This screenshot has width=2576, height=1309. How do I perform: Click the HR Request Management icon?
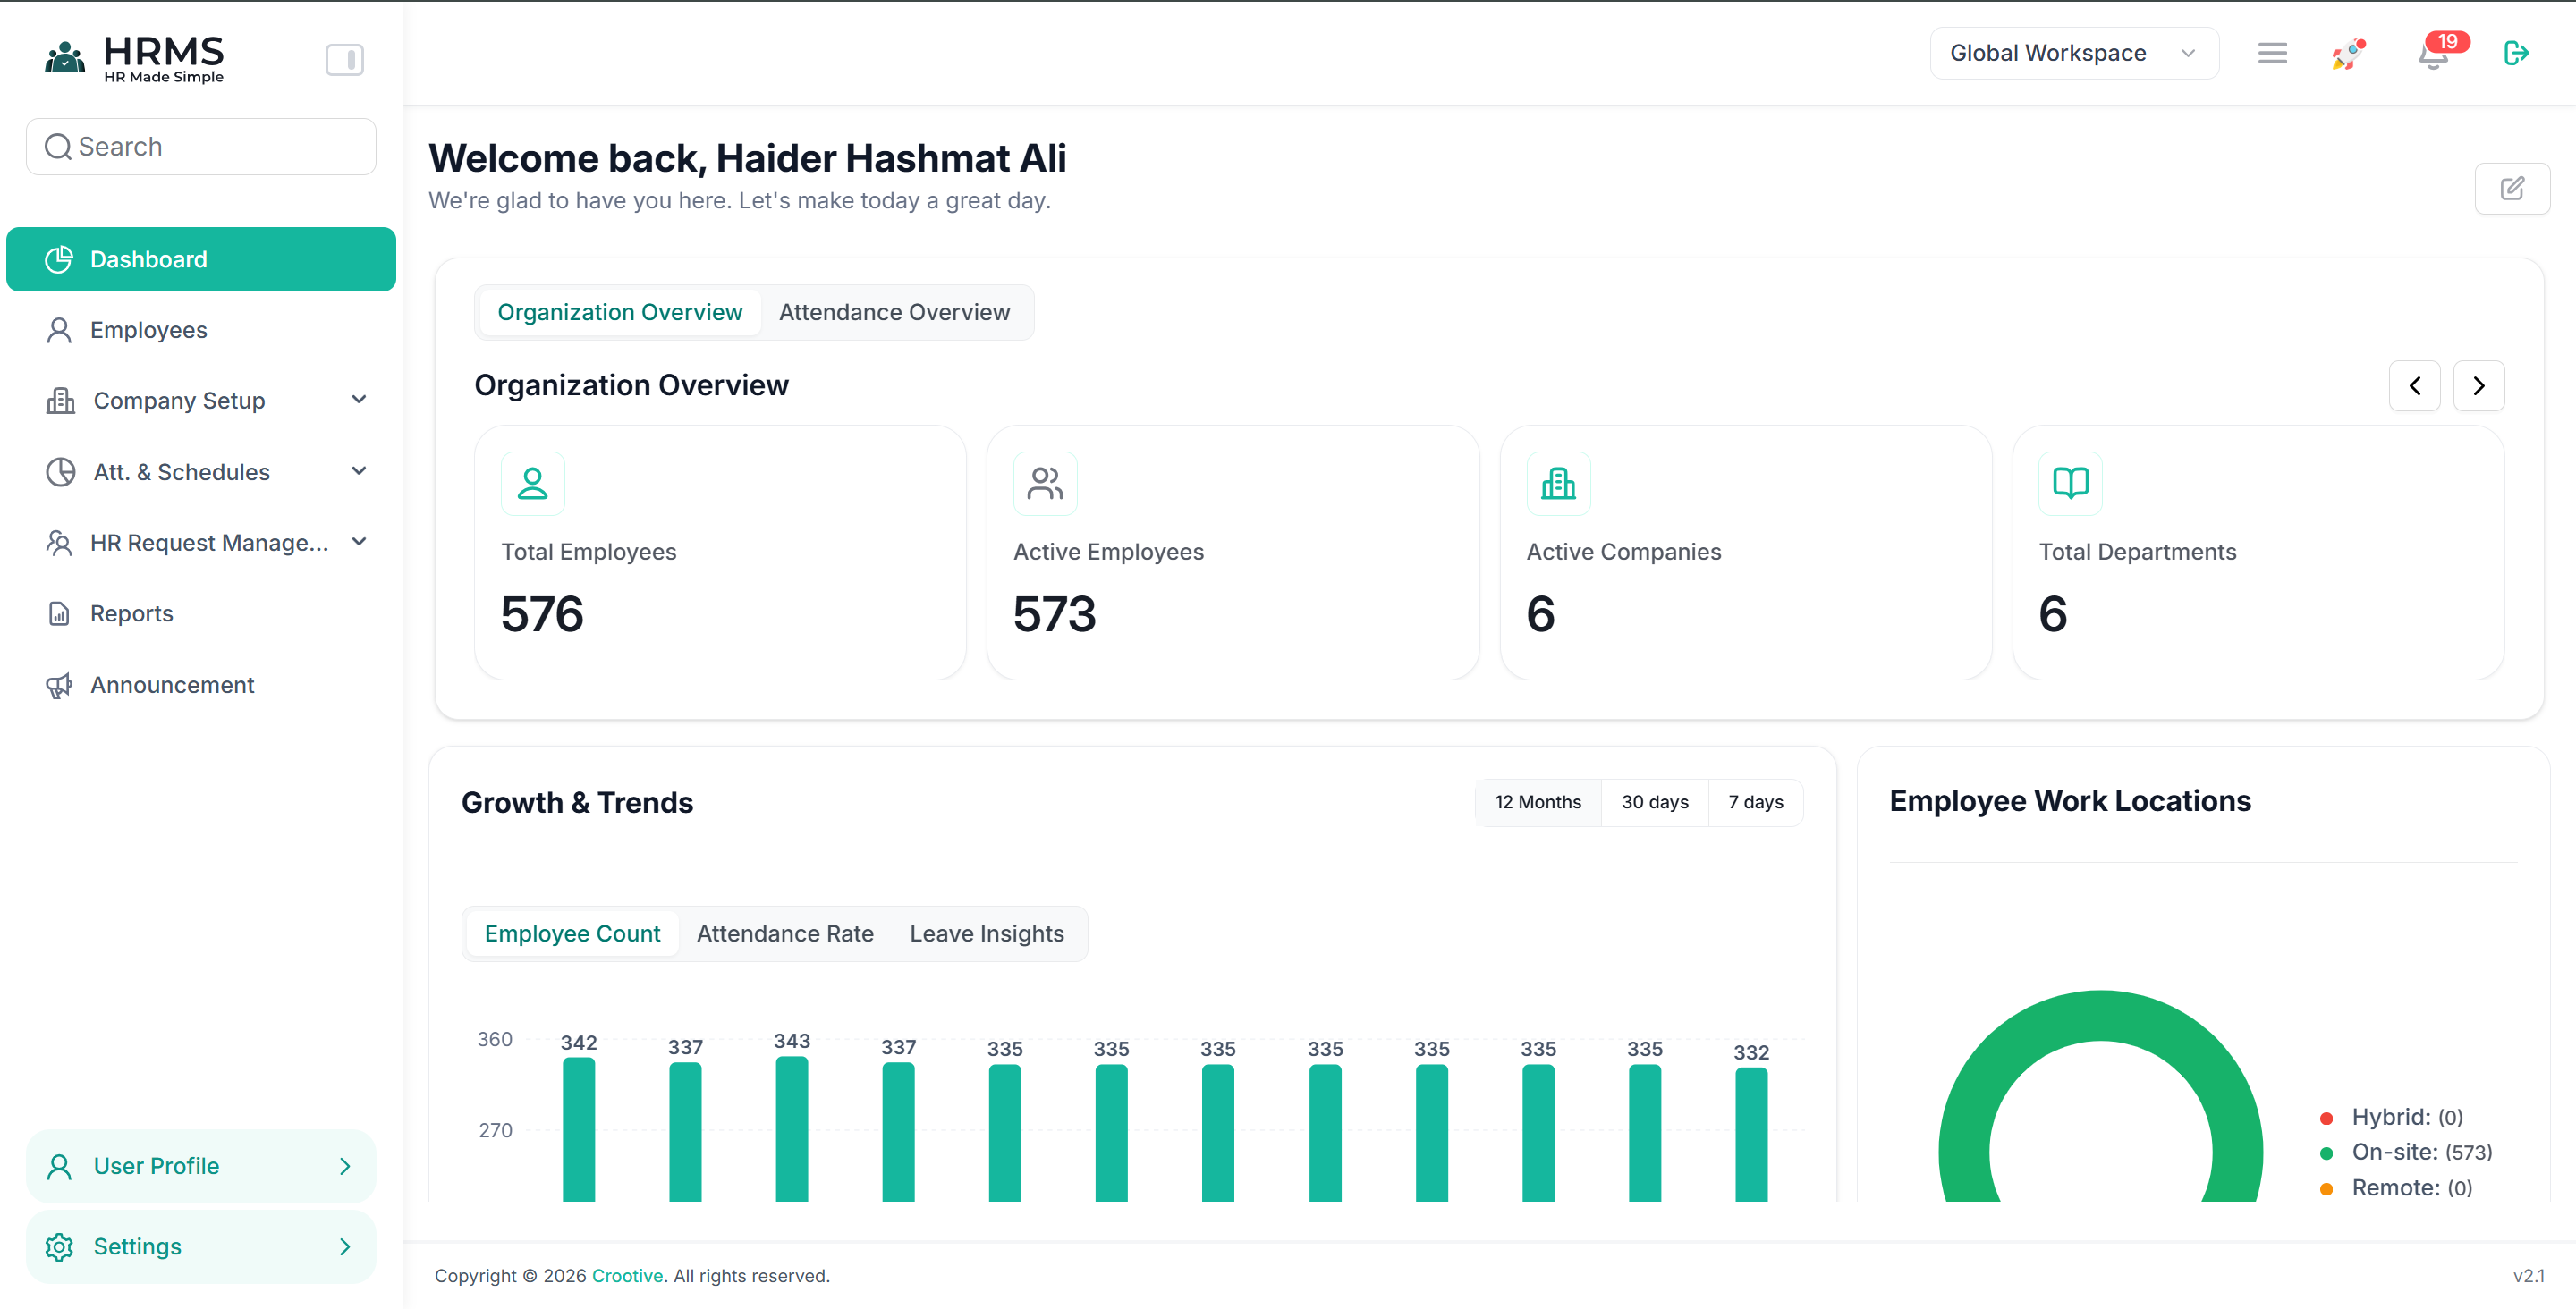click(59, 543)
